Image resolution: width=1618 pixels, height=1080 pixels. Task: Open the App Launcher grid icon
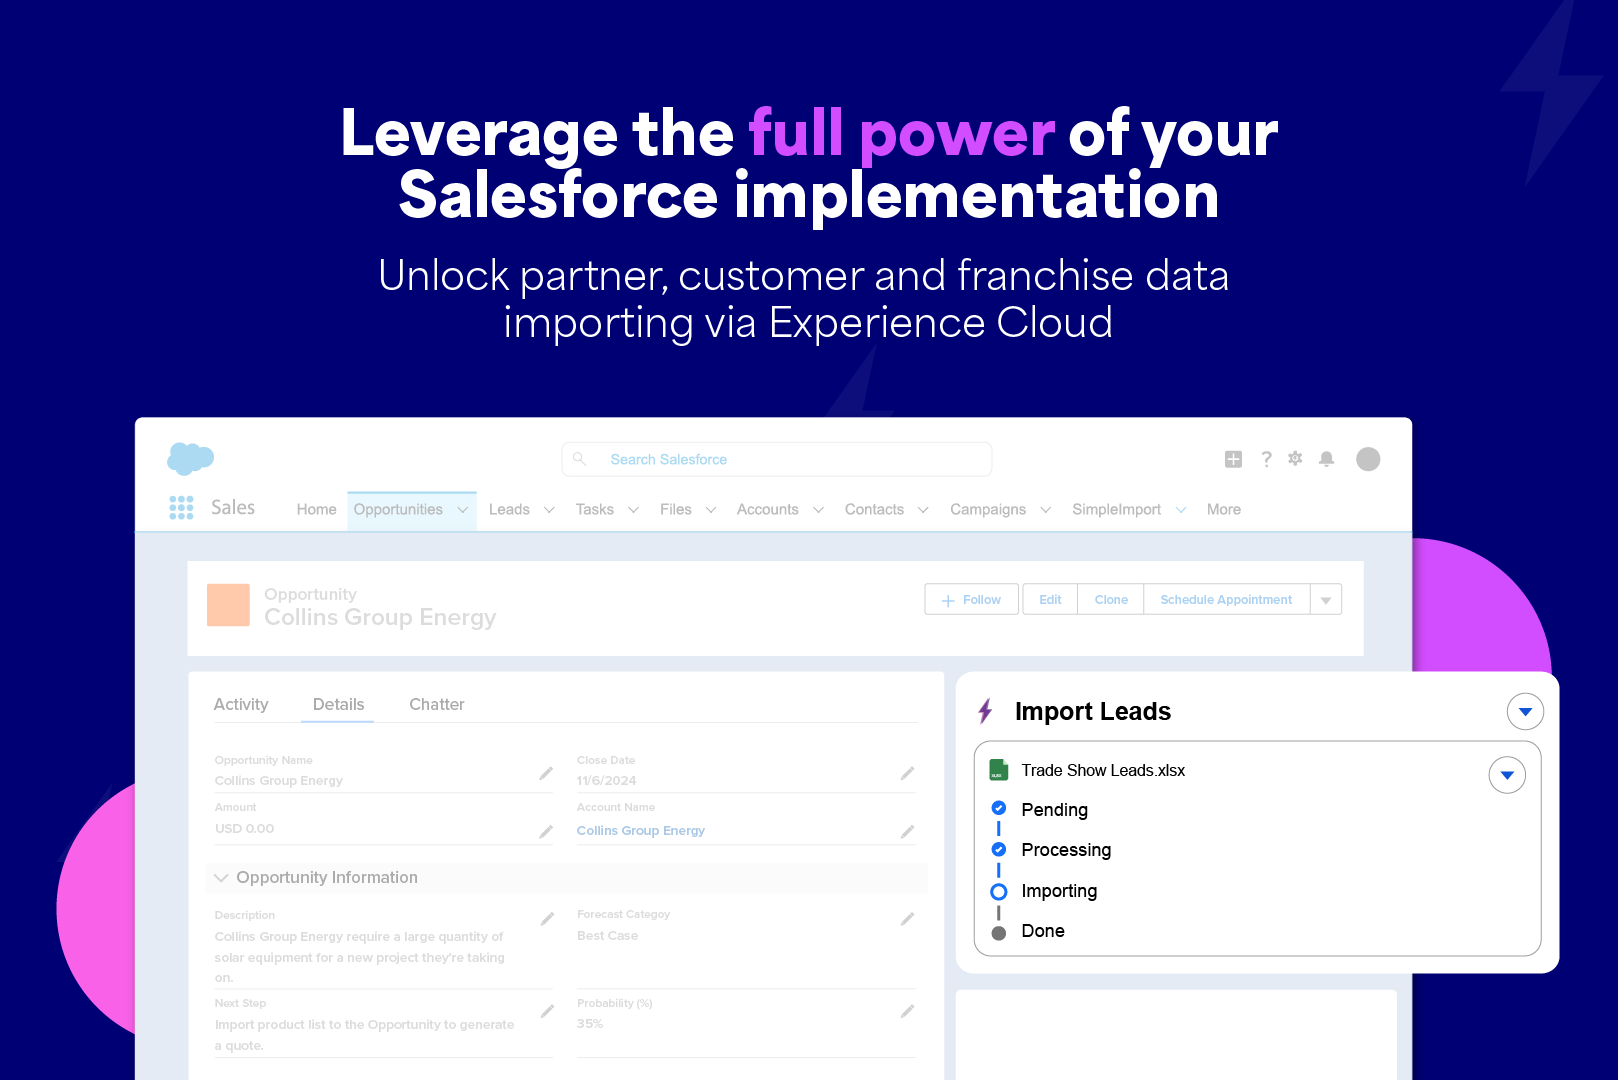click(x=181, y=508)
